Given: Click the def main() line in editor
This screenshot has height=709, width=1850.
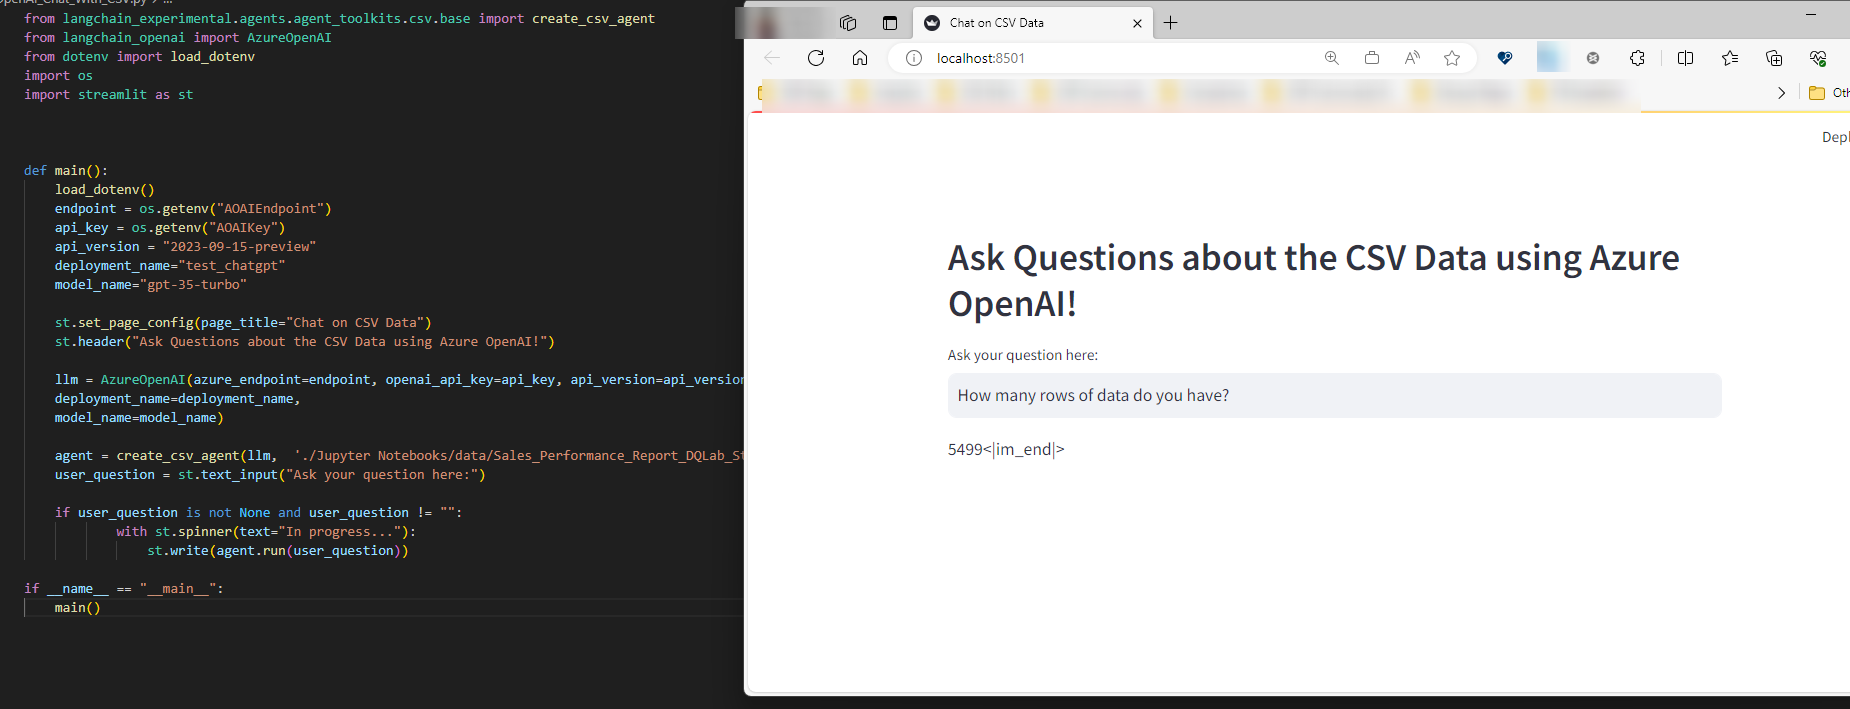Looking at the screenshot, I should [66, 171].
